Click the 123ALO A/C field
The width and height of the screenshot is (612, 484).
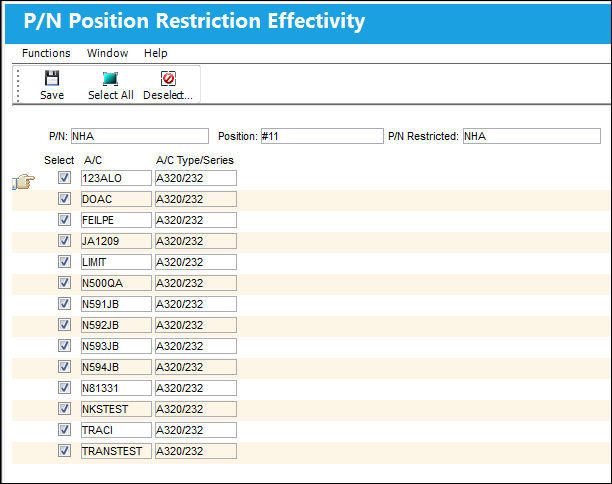pos(116,178)
